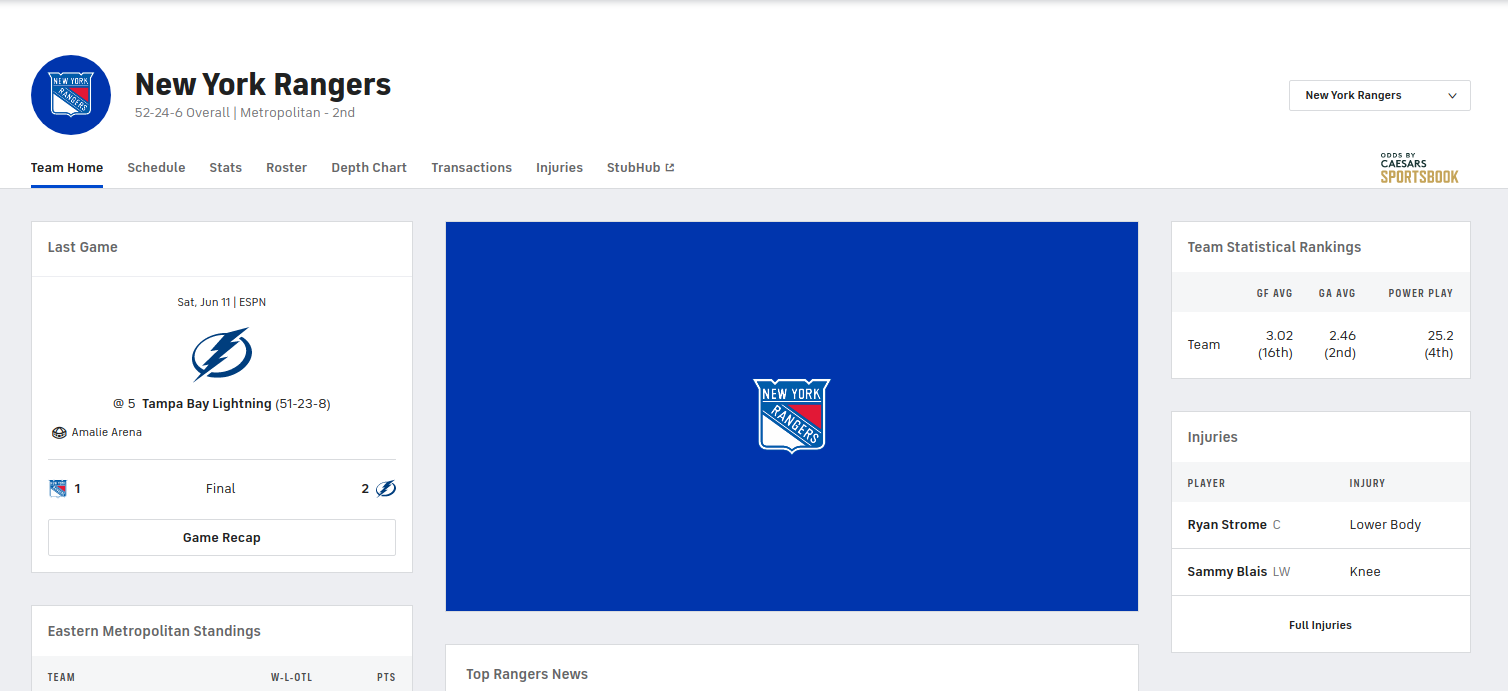
Task: Click the 25.2 (4th) power play value
Action: click(1439, 344)
